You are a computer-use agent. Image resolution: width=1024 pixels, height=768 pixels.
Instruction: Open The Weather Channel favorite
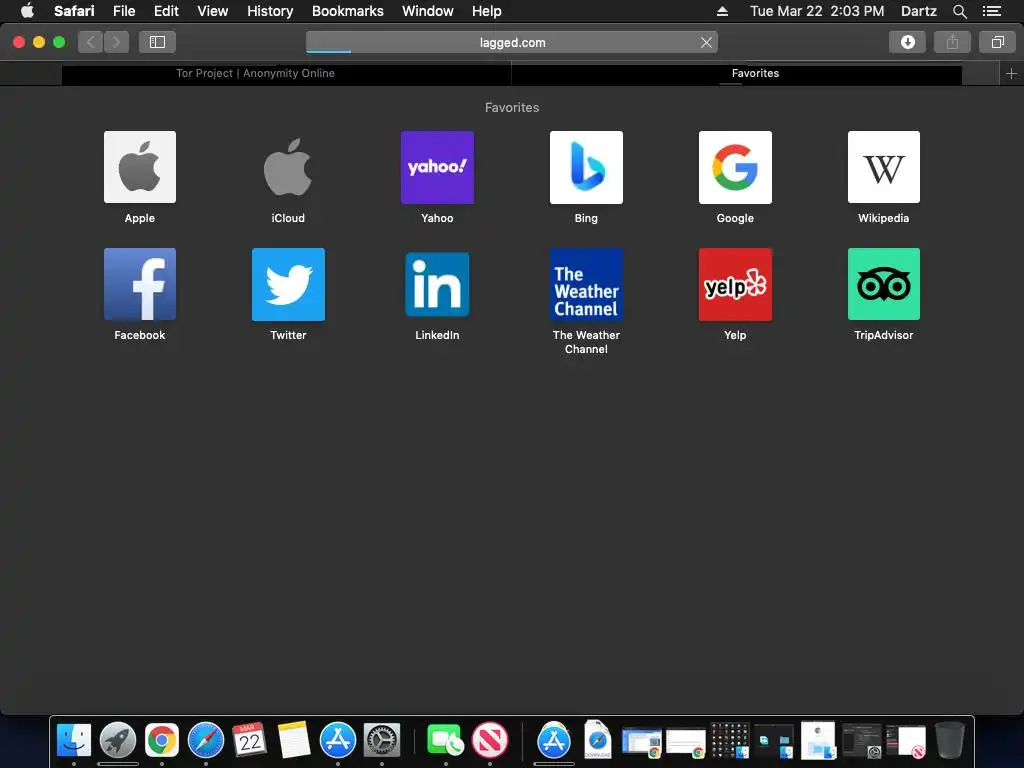pyautogui.click(x=586, y=284)
